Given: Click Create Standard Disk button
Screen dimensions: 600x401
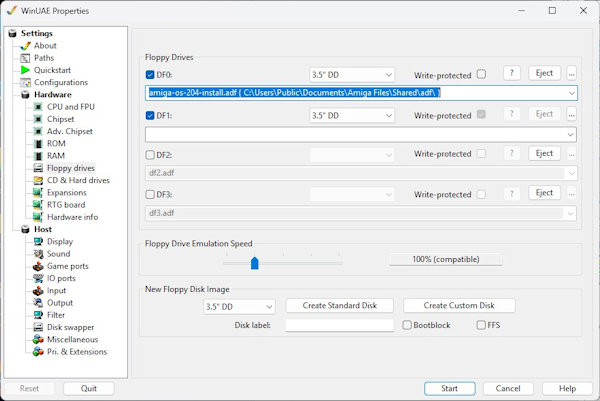Looking at the screenshot, I should coord(341,306).
